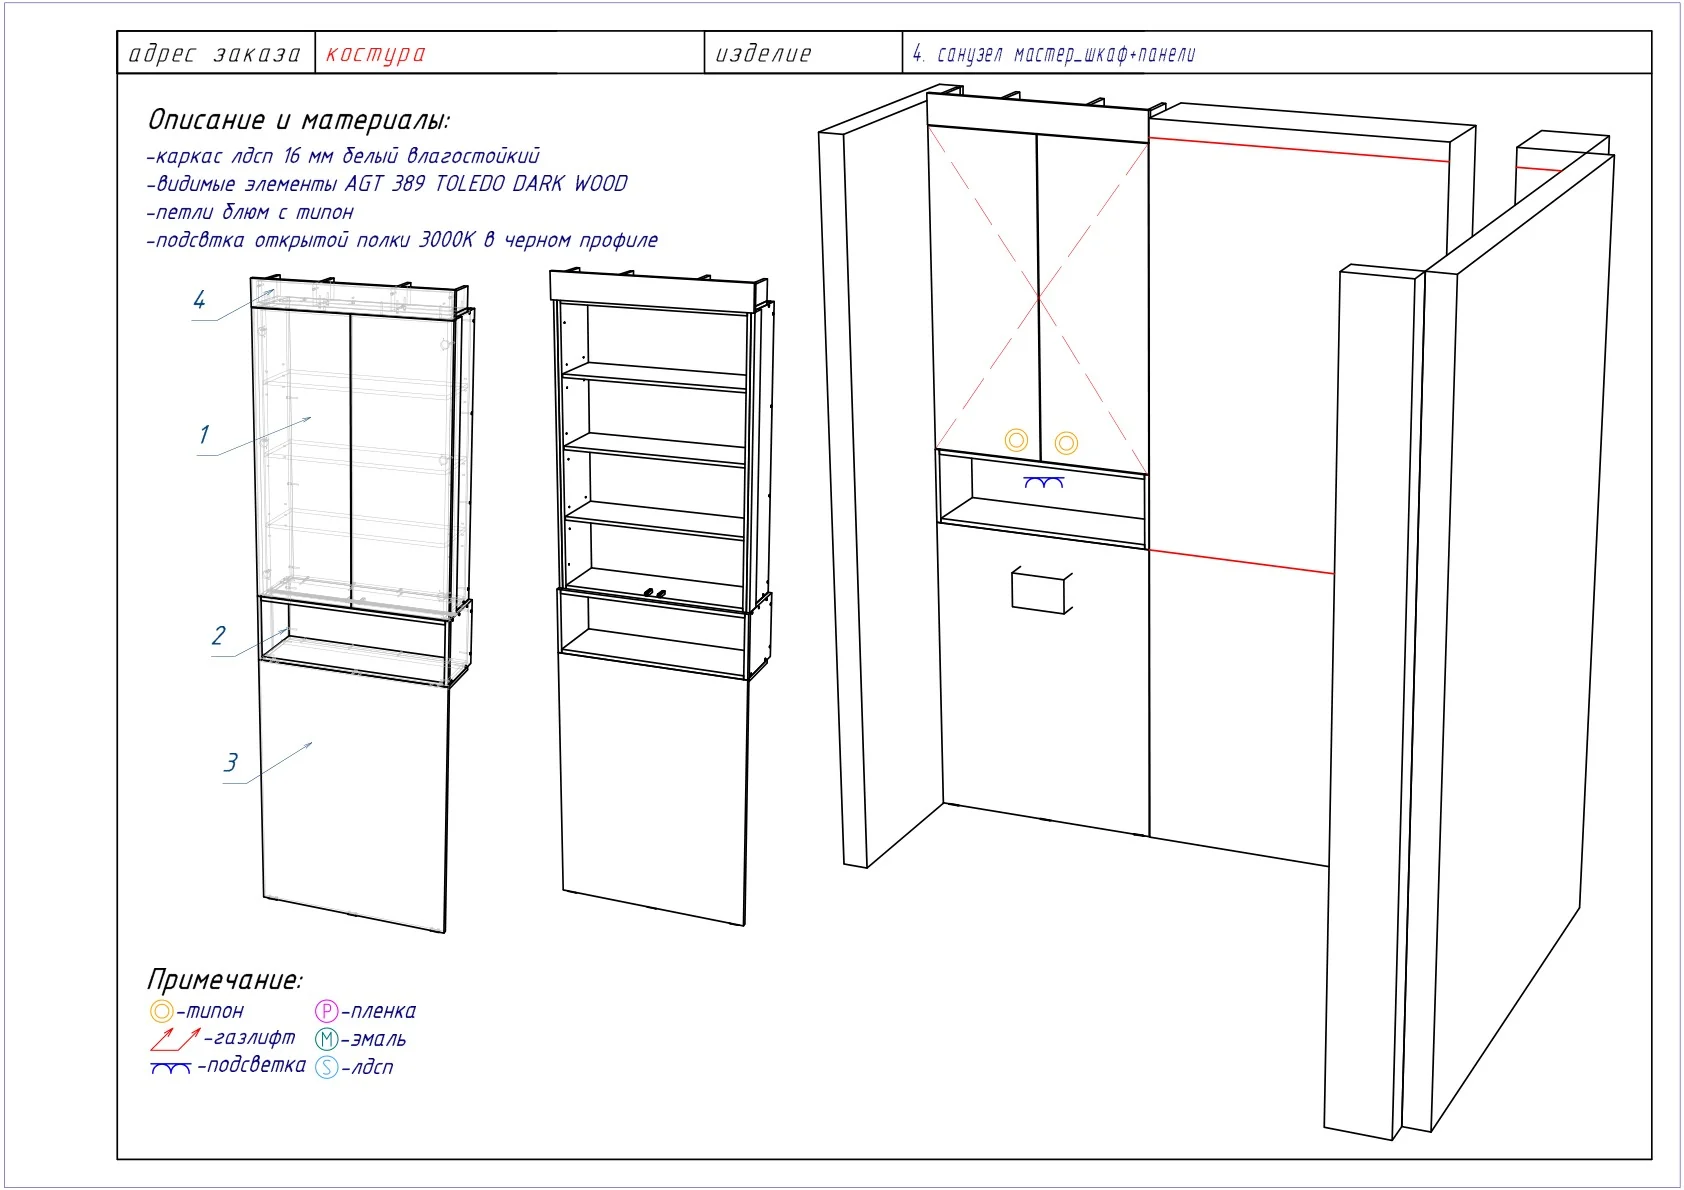This screenshot has height=1190, width=1684.
Task: Select the callout number 4 label
Action: (x=199, y=299)
